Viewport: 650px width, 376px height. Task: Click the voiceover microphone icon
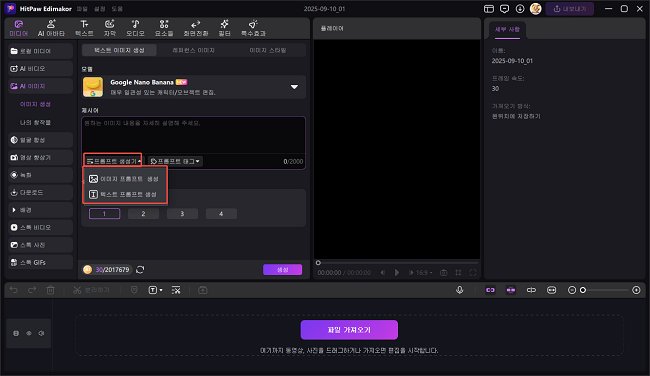[x=459, y=290]
